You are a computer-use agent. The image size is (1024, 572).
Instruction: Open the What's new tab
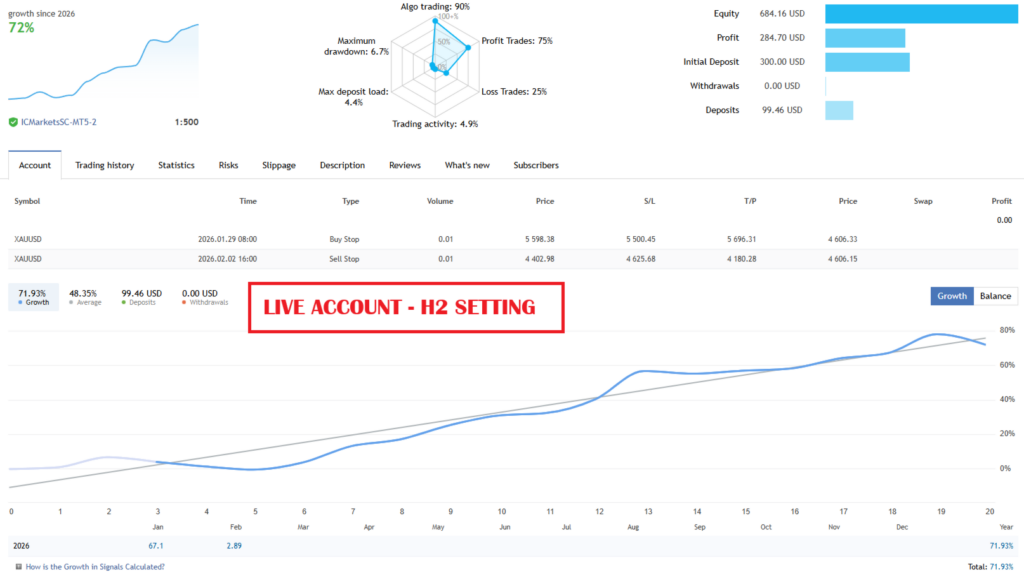point(467,165)
